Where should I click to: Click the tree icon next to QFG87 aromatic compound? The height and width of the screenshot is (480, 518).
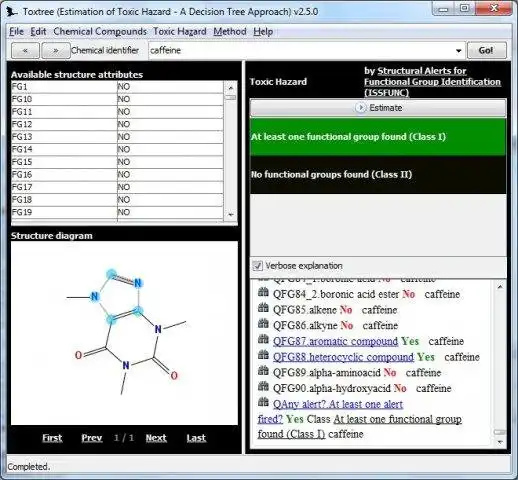(x=263, y=340)
